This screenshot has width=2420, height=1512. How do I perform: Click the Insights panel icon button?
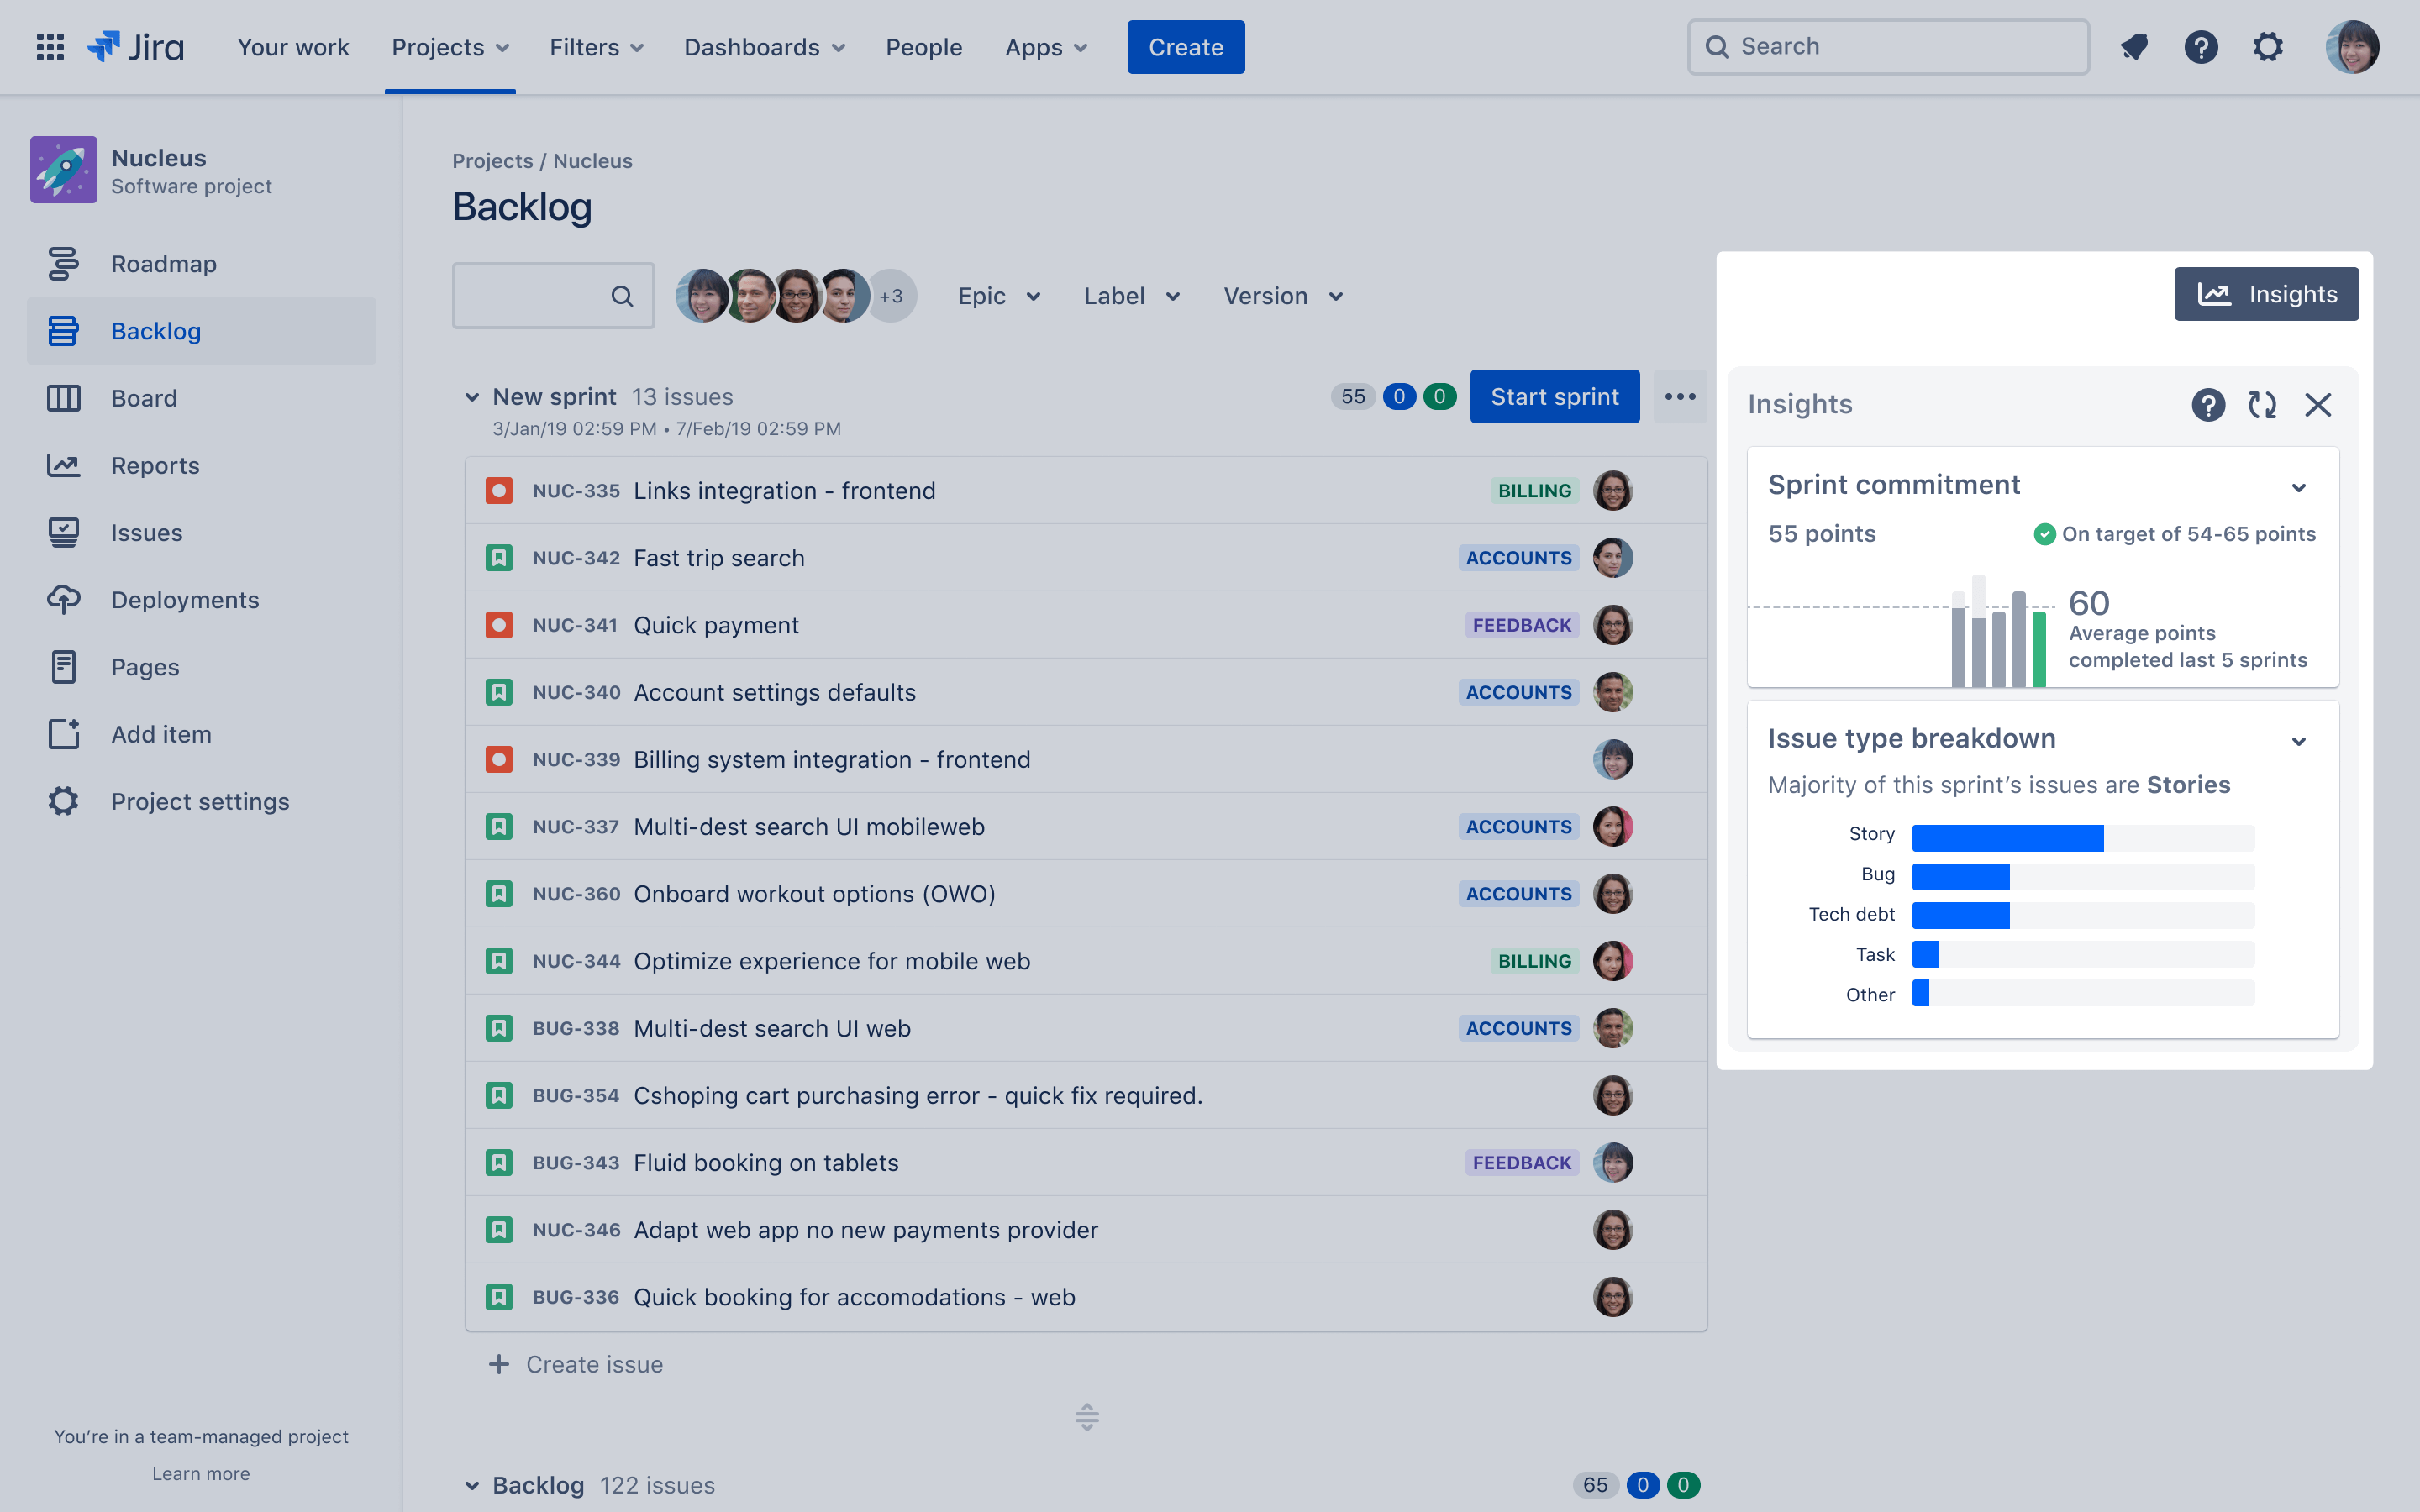2267,292
